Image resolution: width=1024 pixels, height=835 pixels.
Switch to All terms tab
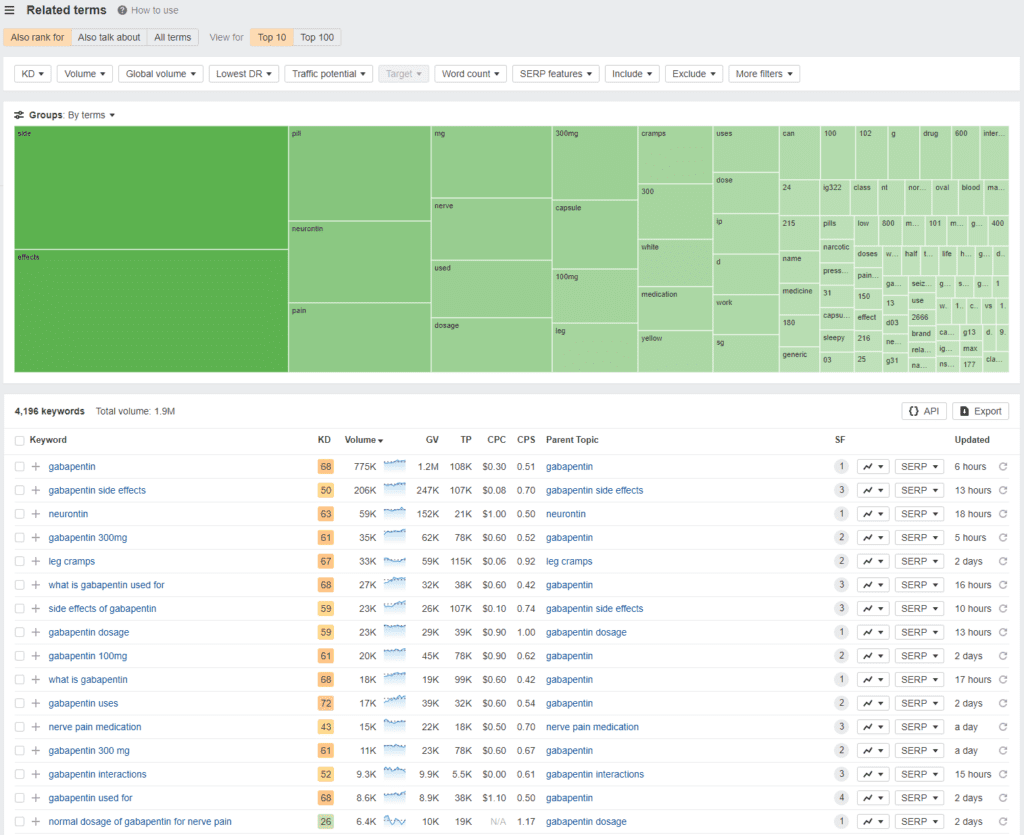click(x=172, y=37)
